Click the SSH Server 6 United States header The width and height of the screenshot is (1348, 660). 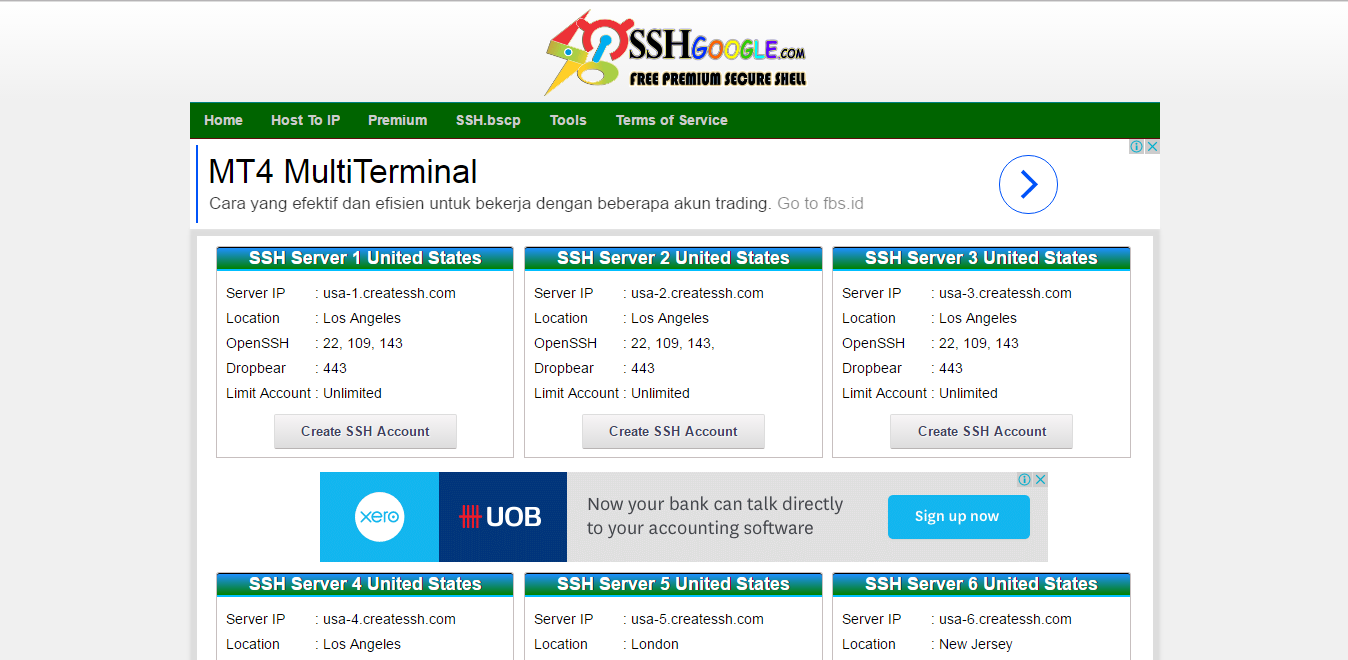point(981,584)
